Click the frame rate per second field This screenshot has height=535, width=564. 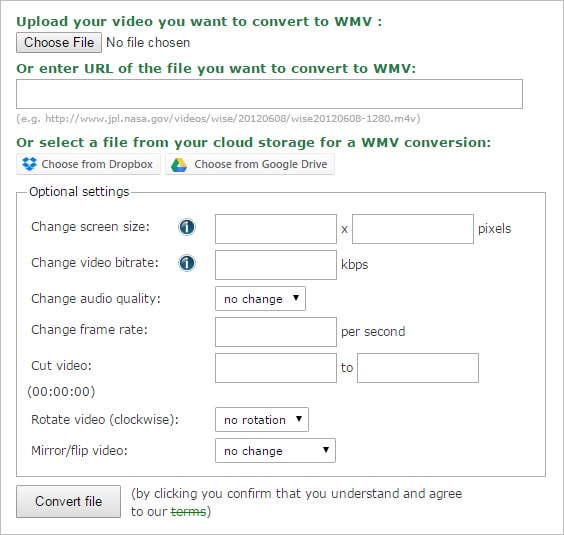tap(276, 332)
